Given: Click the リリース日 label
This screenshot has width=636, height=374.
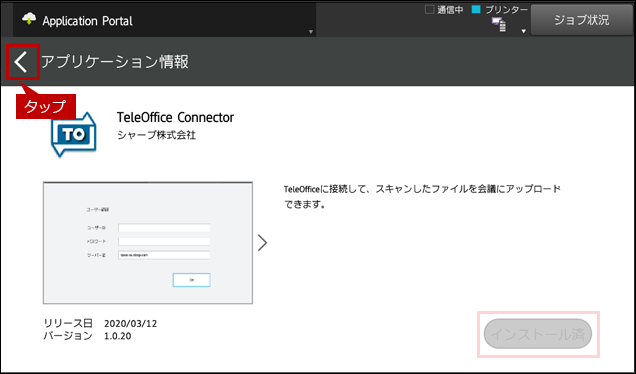Looking at the screenshot, I should click(x=68, y=324).
